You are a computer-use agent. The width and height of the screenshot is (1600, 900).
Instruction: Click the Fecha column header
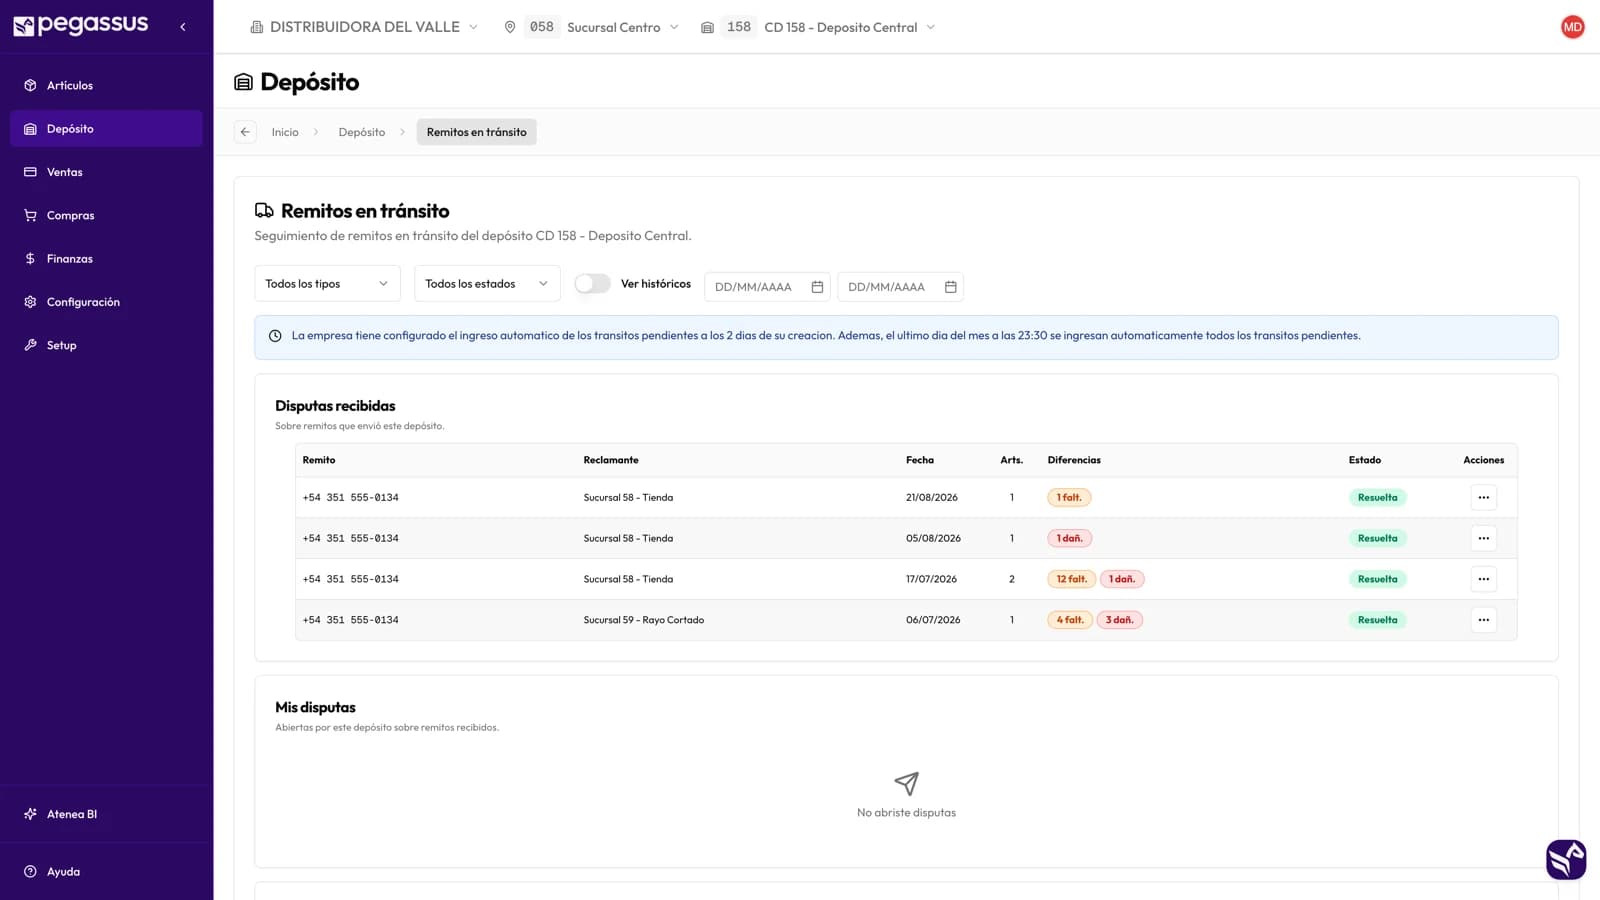(920, 460)
